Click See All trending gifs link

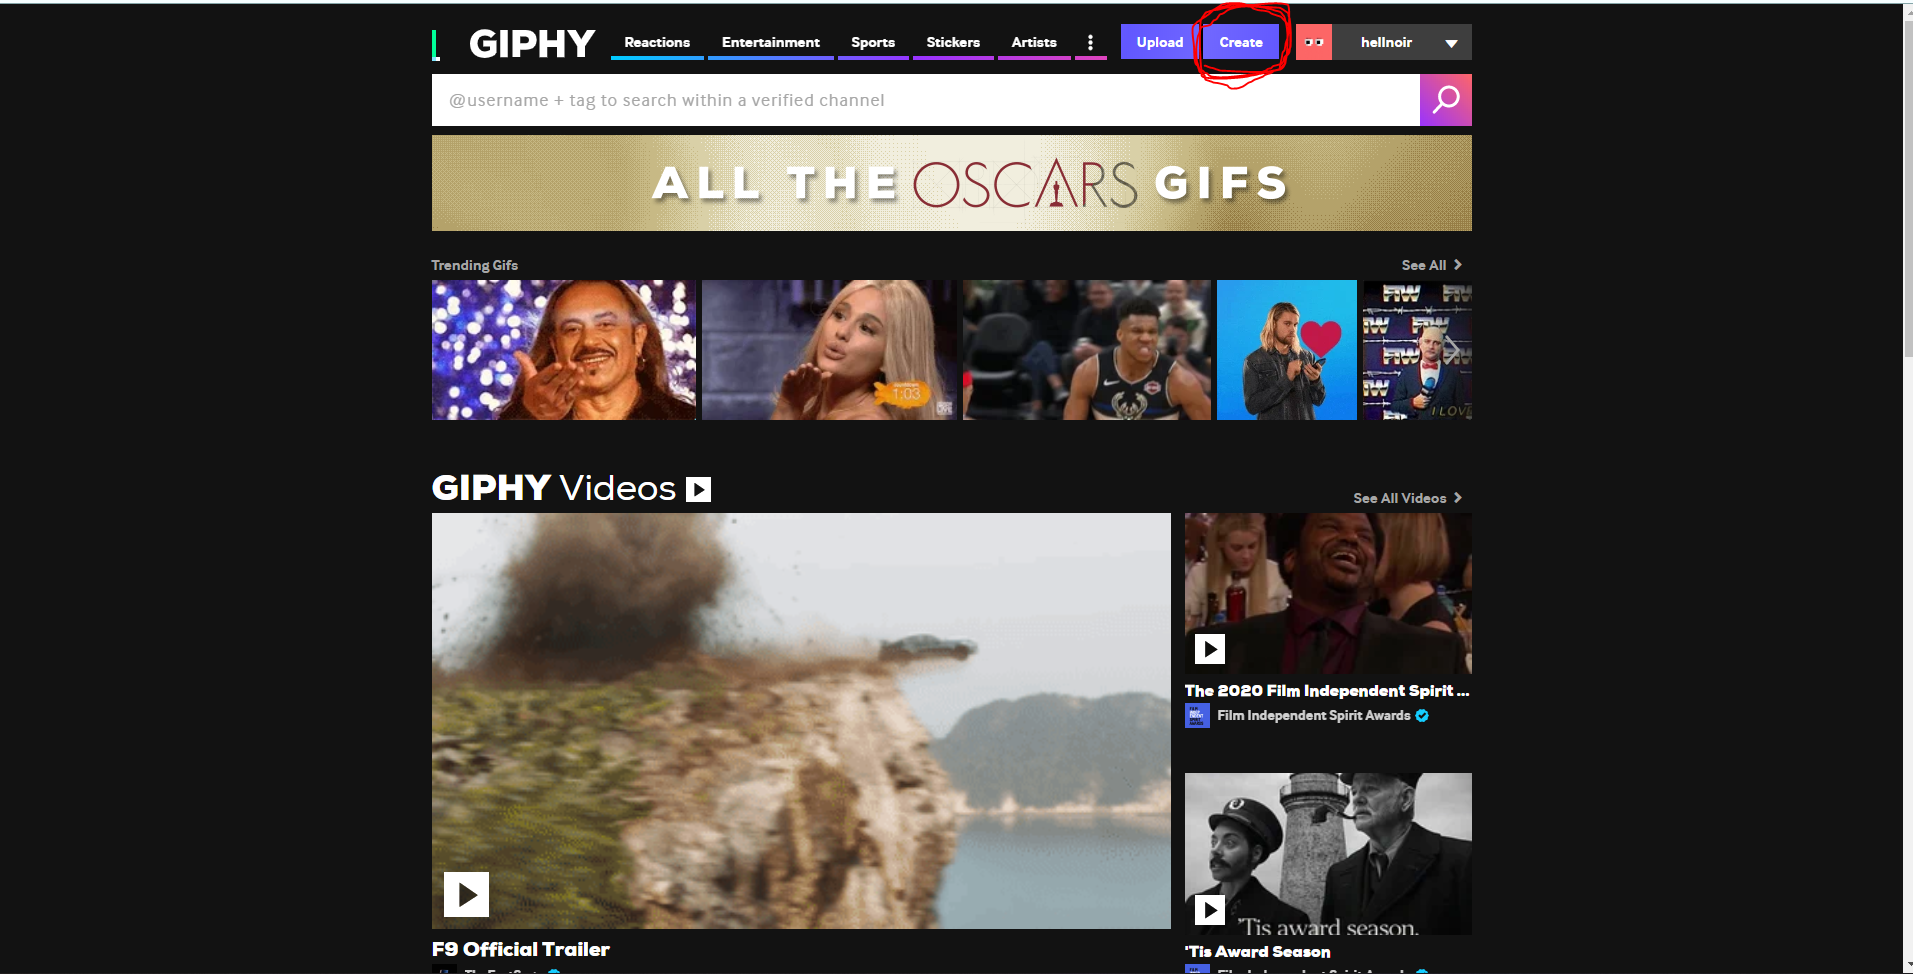[1431, 265]
